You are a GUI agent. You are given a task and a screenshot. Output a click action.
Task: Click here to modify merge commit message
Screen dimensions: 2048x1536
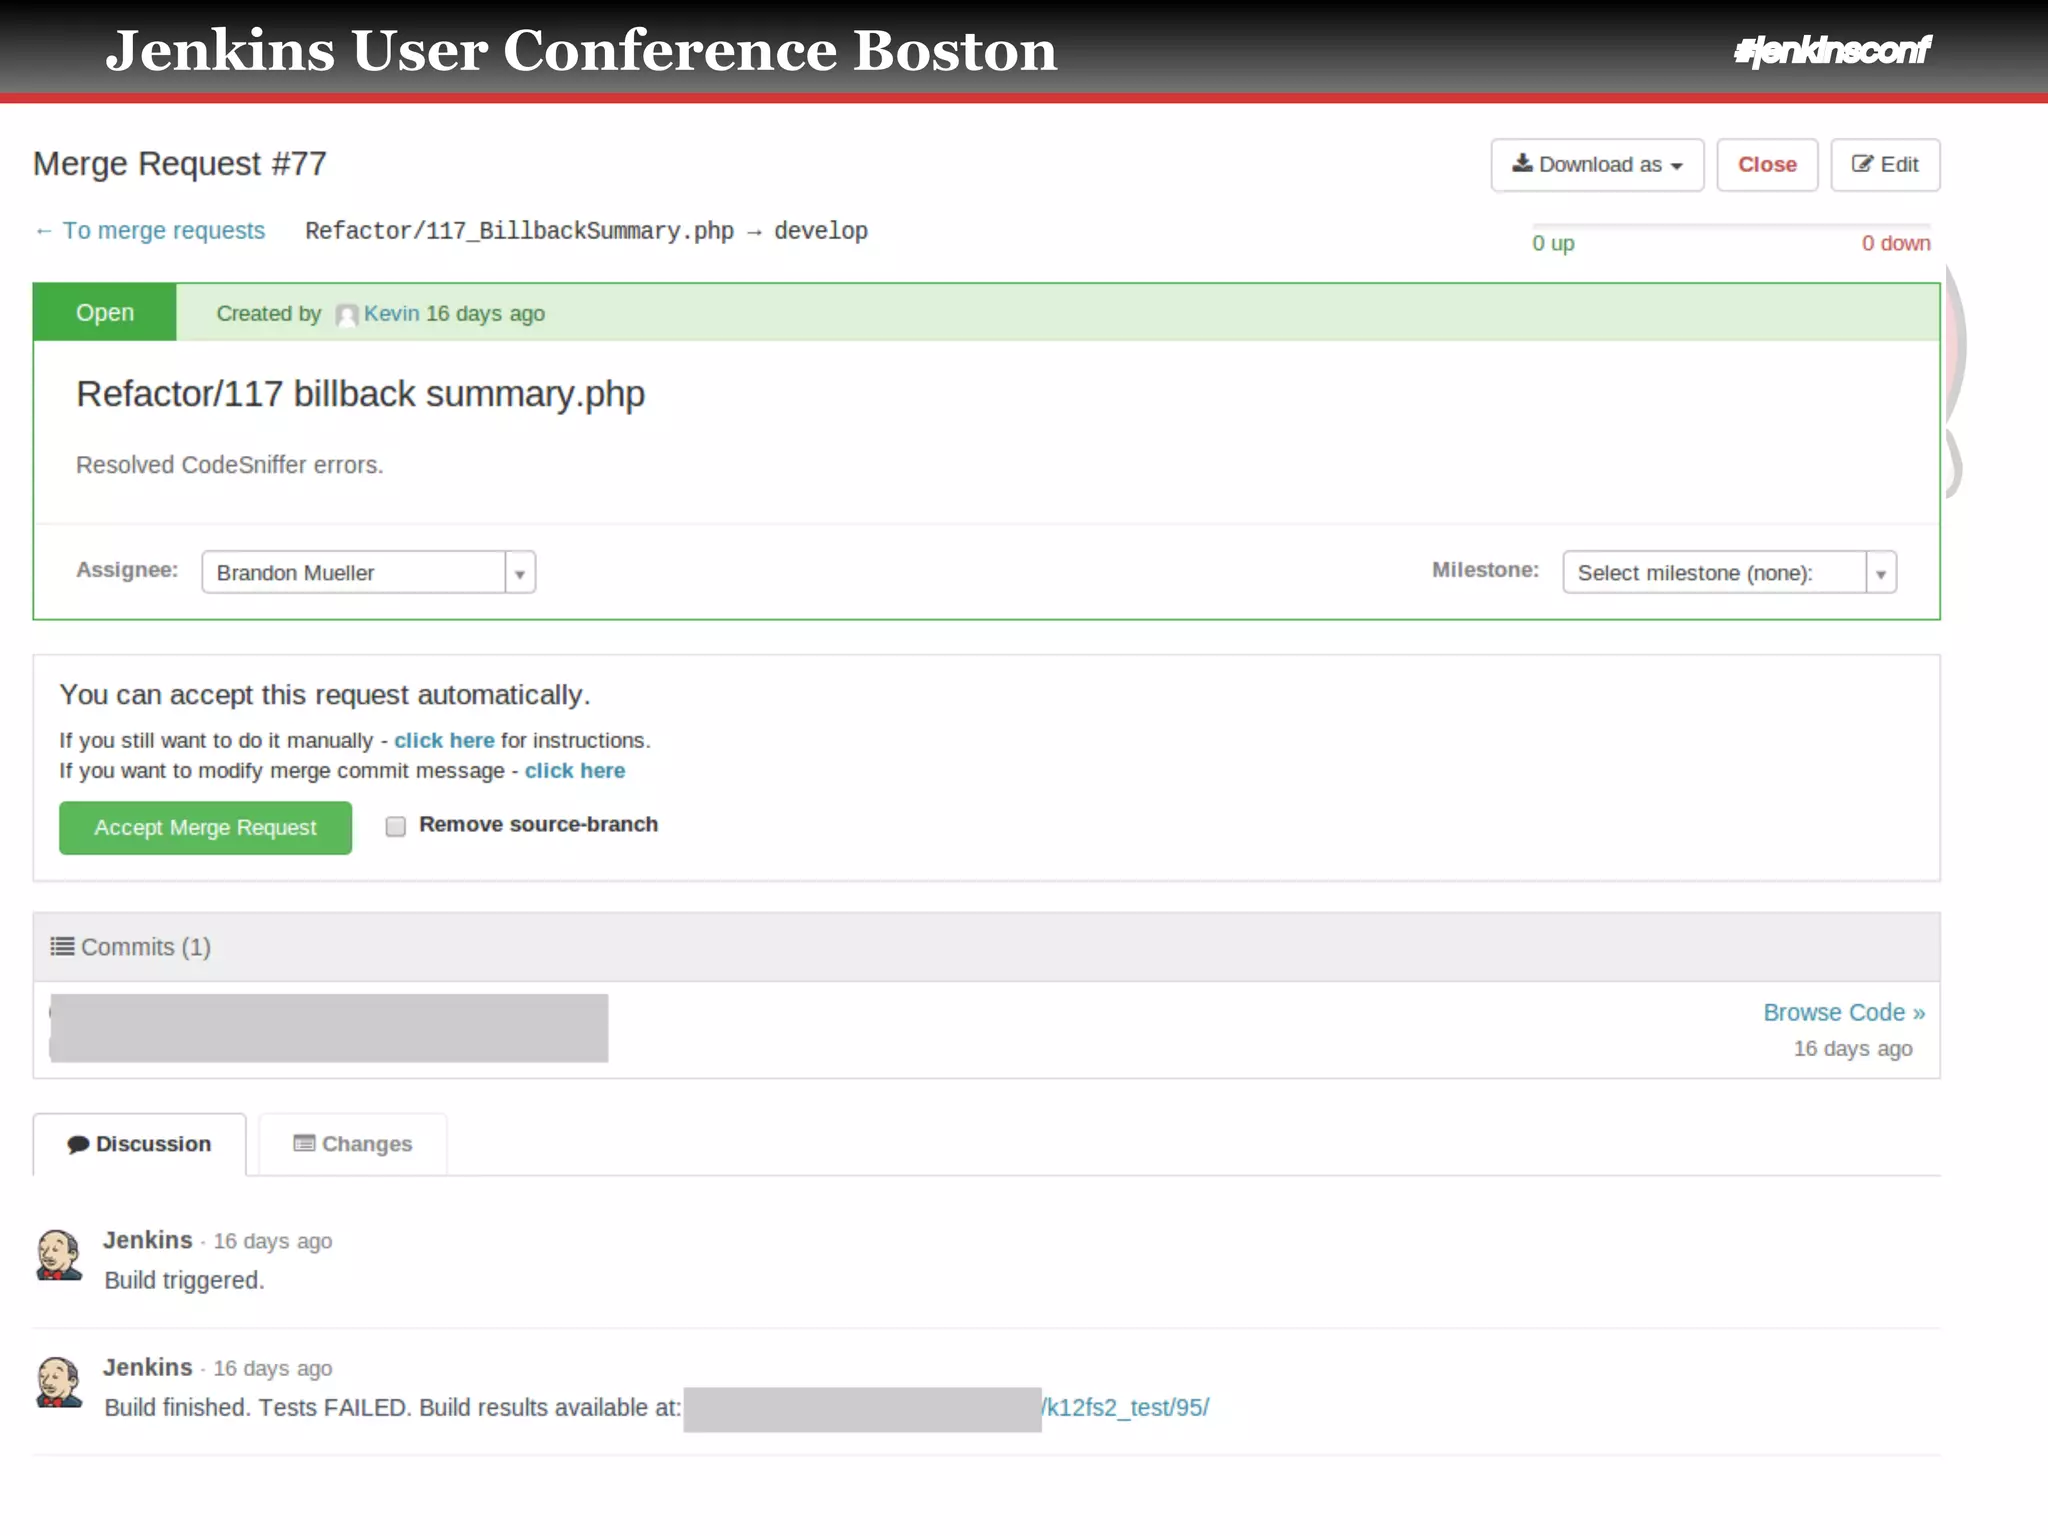(575, 770)
